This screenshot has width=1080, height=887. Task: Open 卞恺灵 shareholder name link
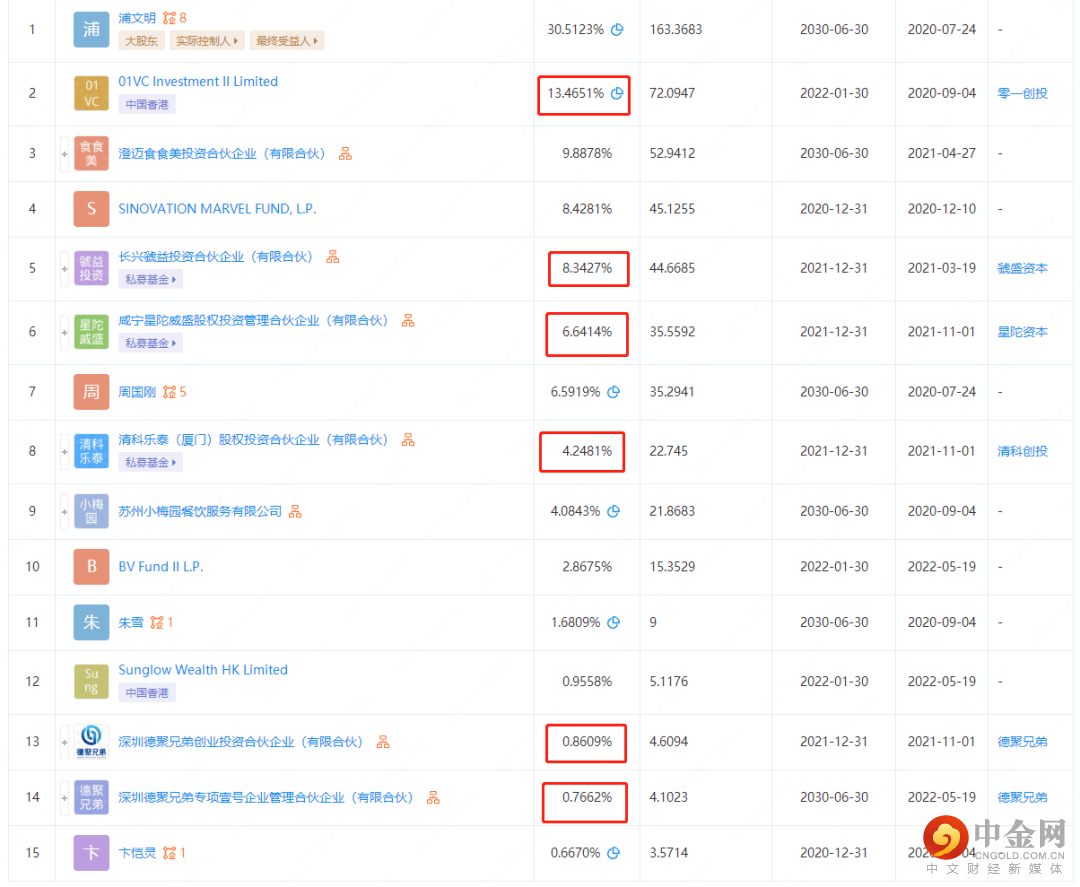pyautogui.click(x=137, y=853)
